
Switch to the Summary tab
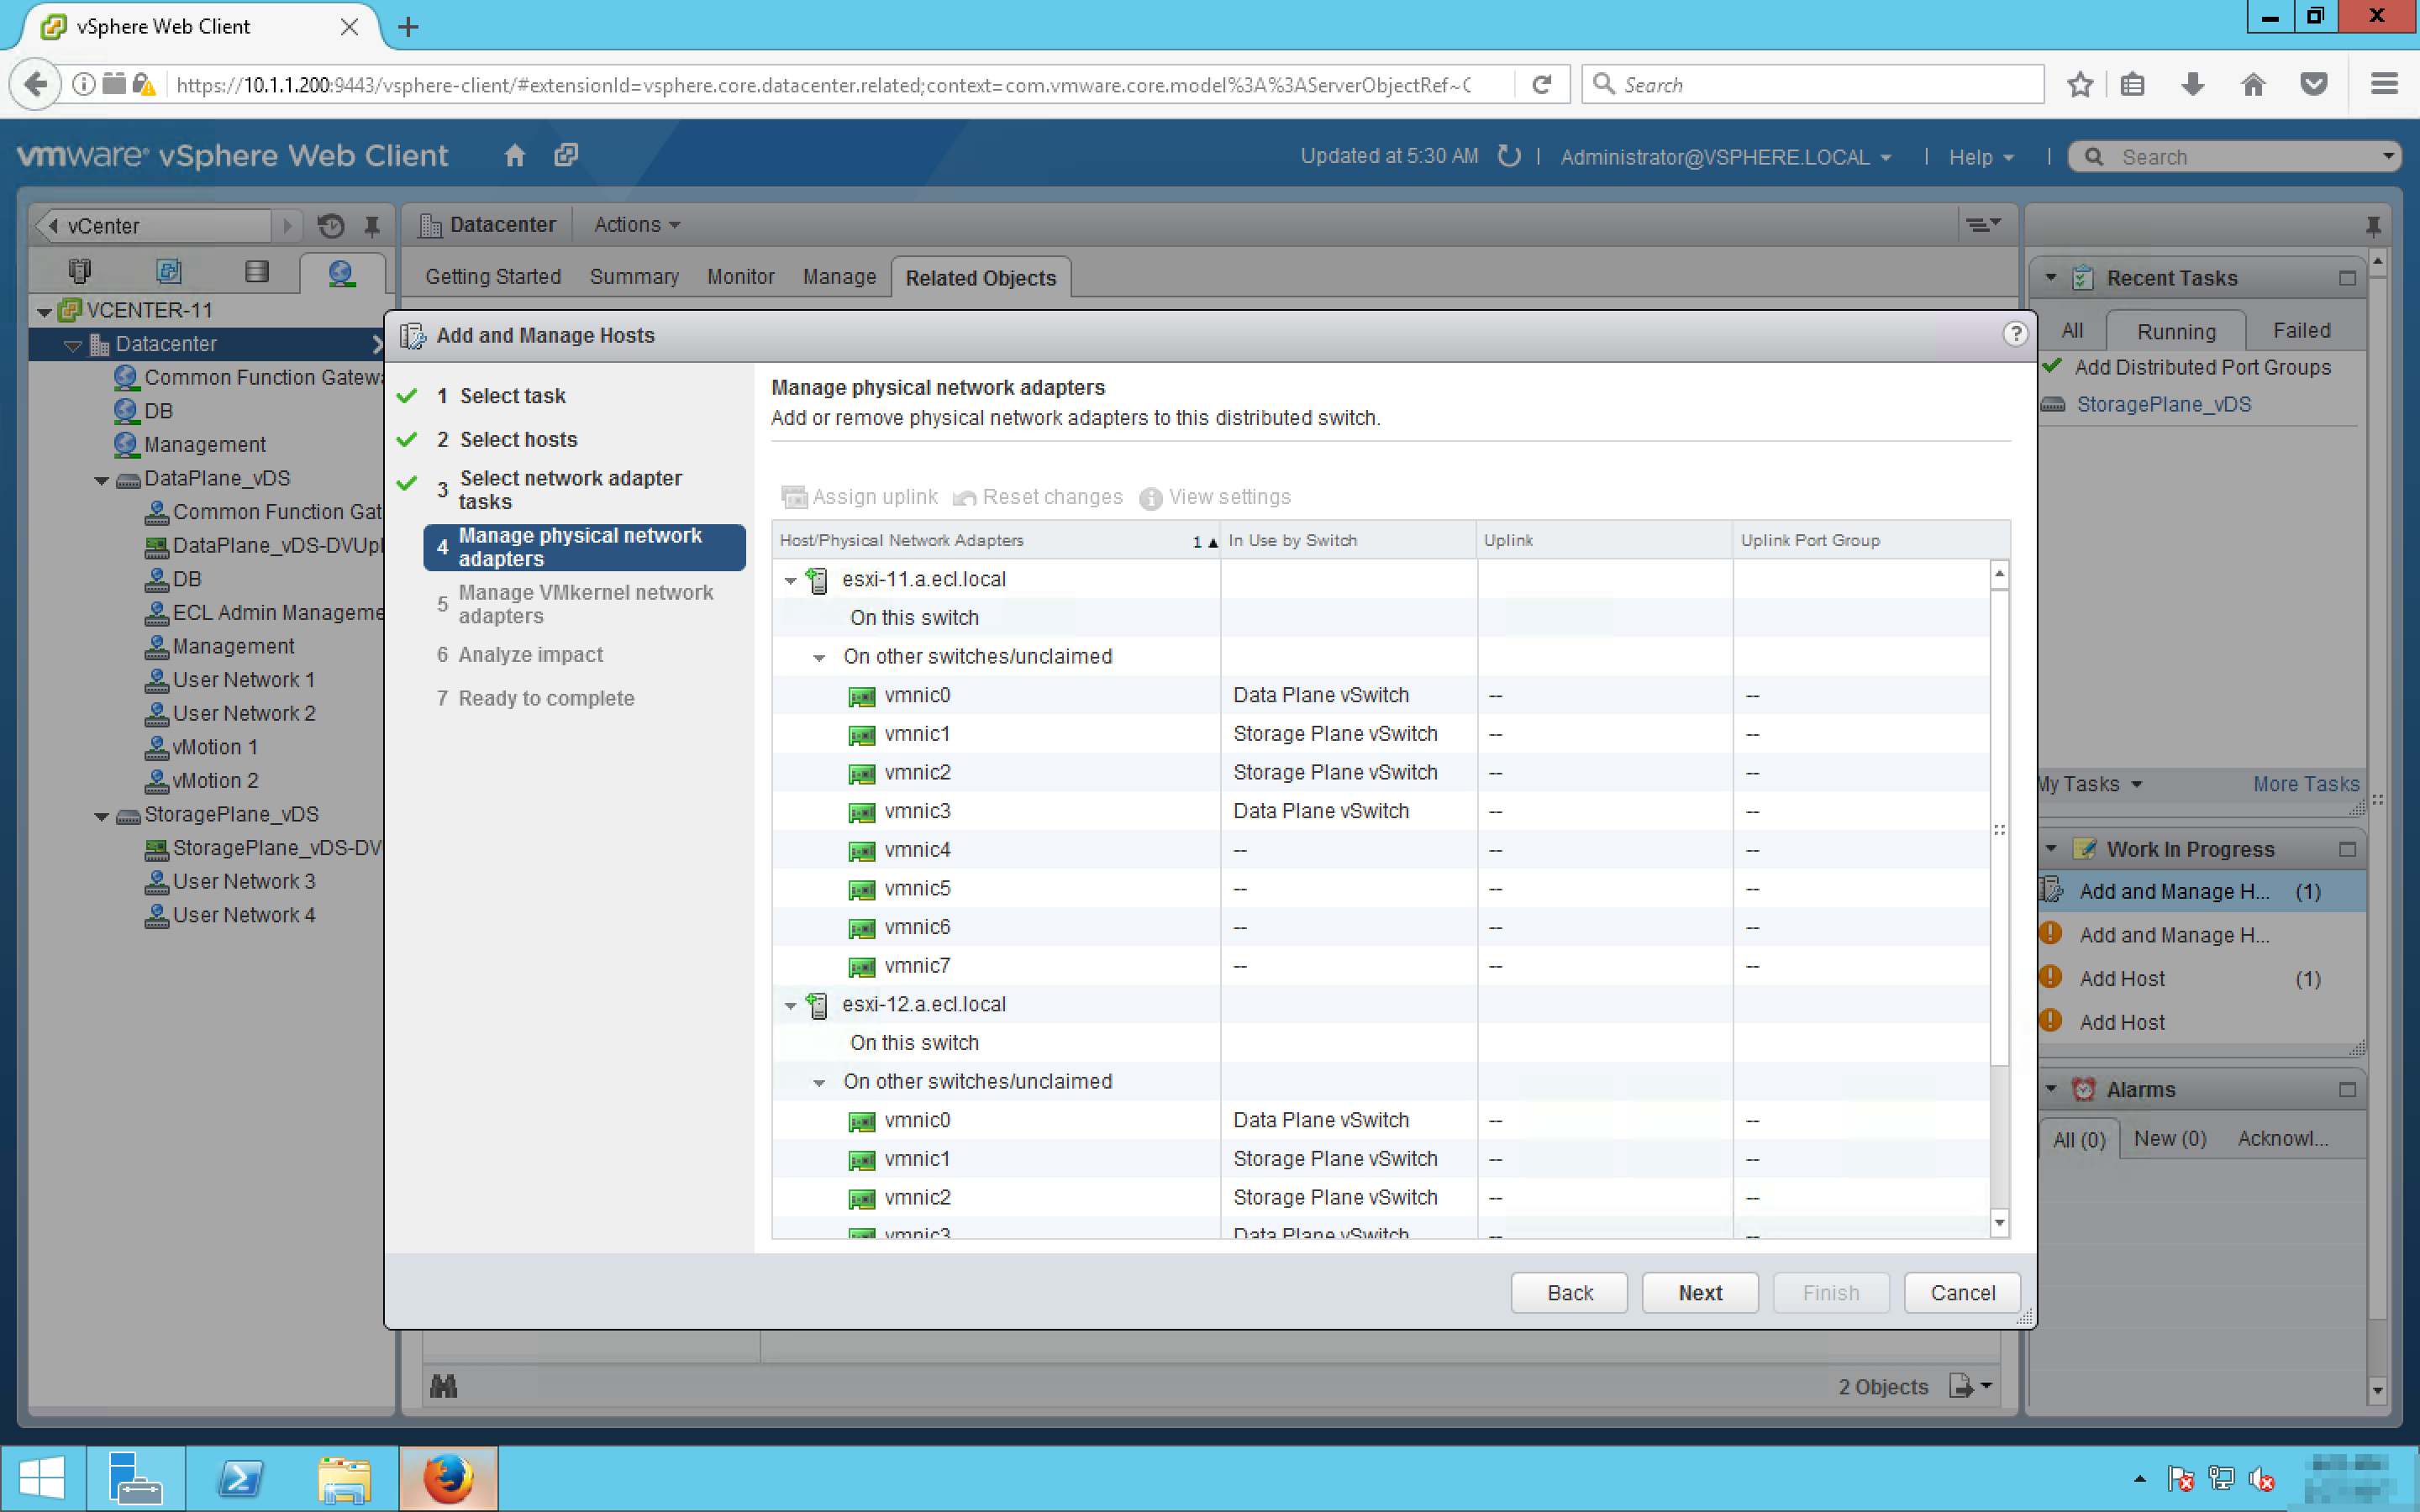(633, 277)
